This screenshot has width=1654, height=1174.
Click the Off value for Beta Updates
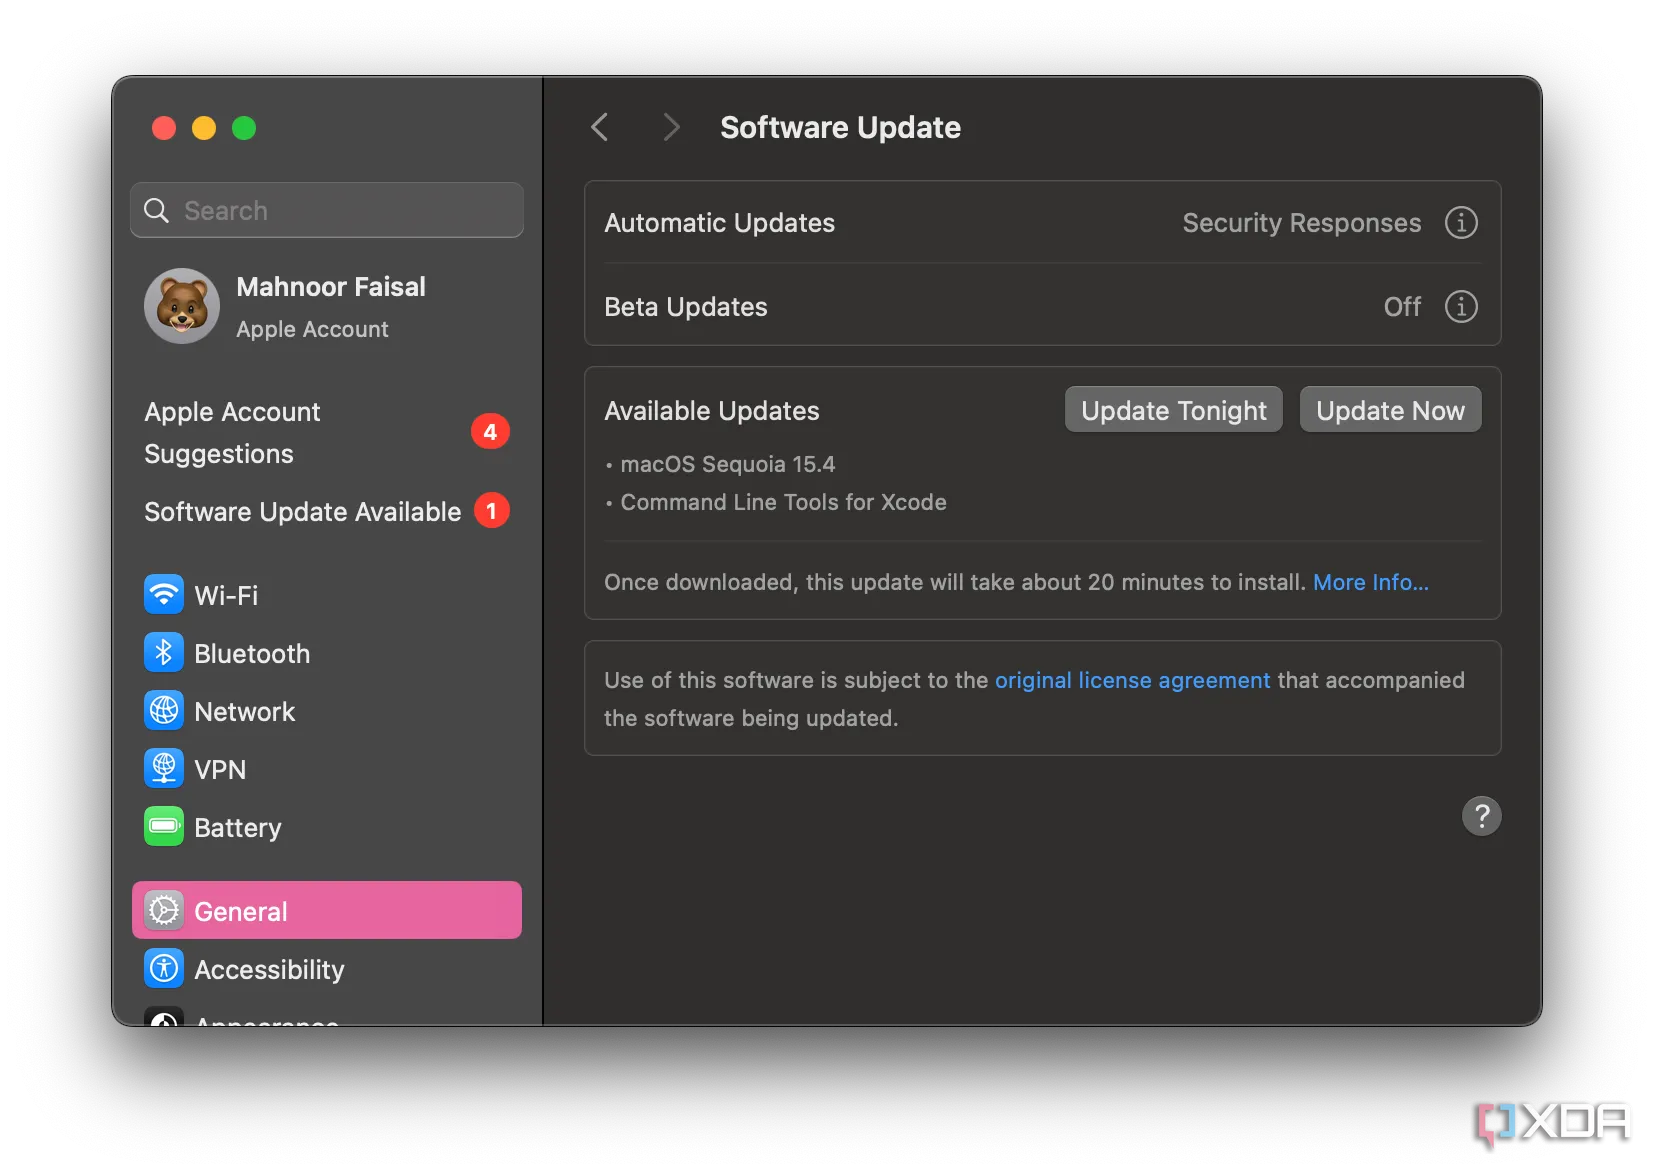[1402, 306]
